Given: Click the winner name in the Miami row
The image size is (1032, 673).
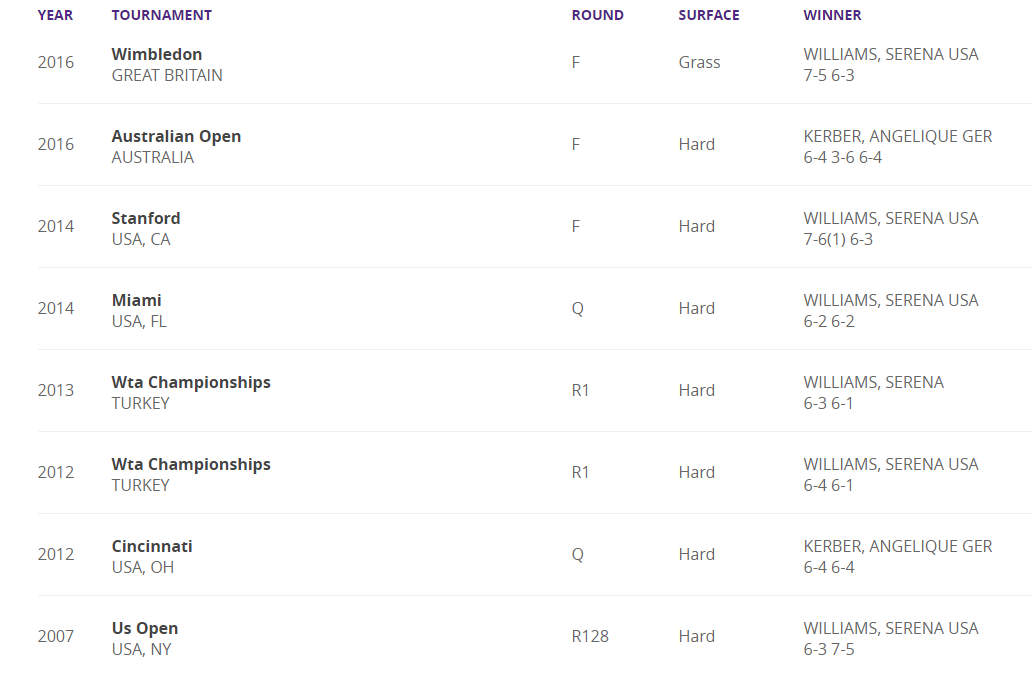Looking at the screenshot, I should [891, 300].
